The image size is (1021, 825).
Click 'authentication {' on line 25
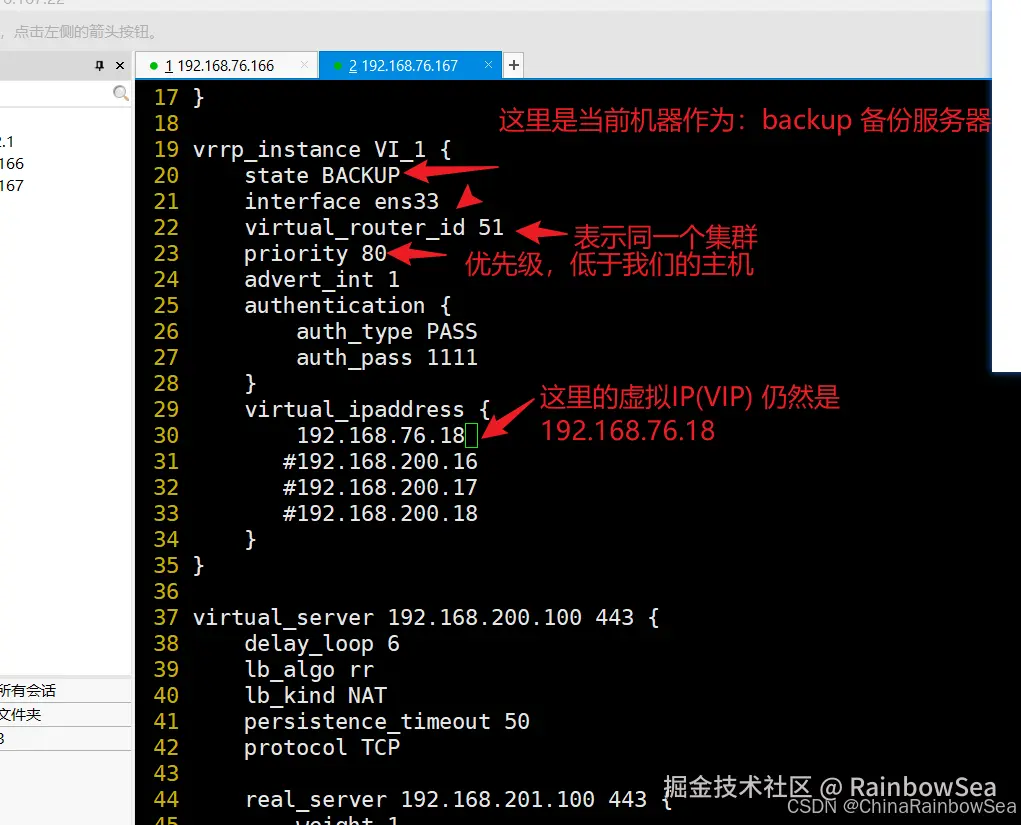[x=348, y=305]
